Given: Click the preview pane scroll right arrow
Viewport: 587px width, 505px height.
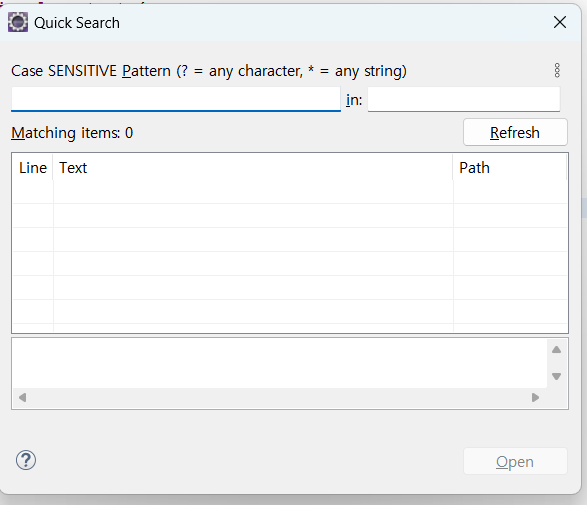Looking at the screenshot, I should click(535, 398).
